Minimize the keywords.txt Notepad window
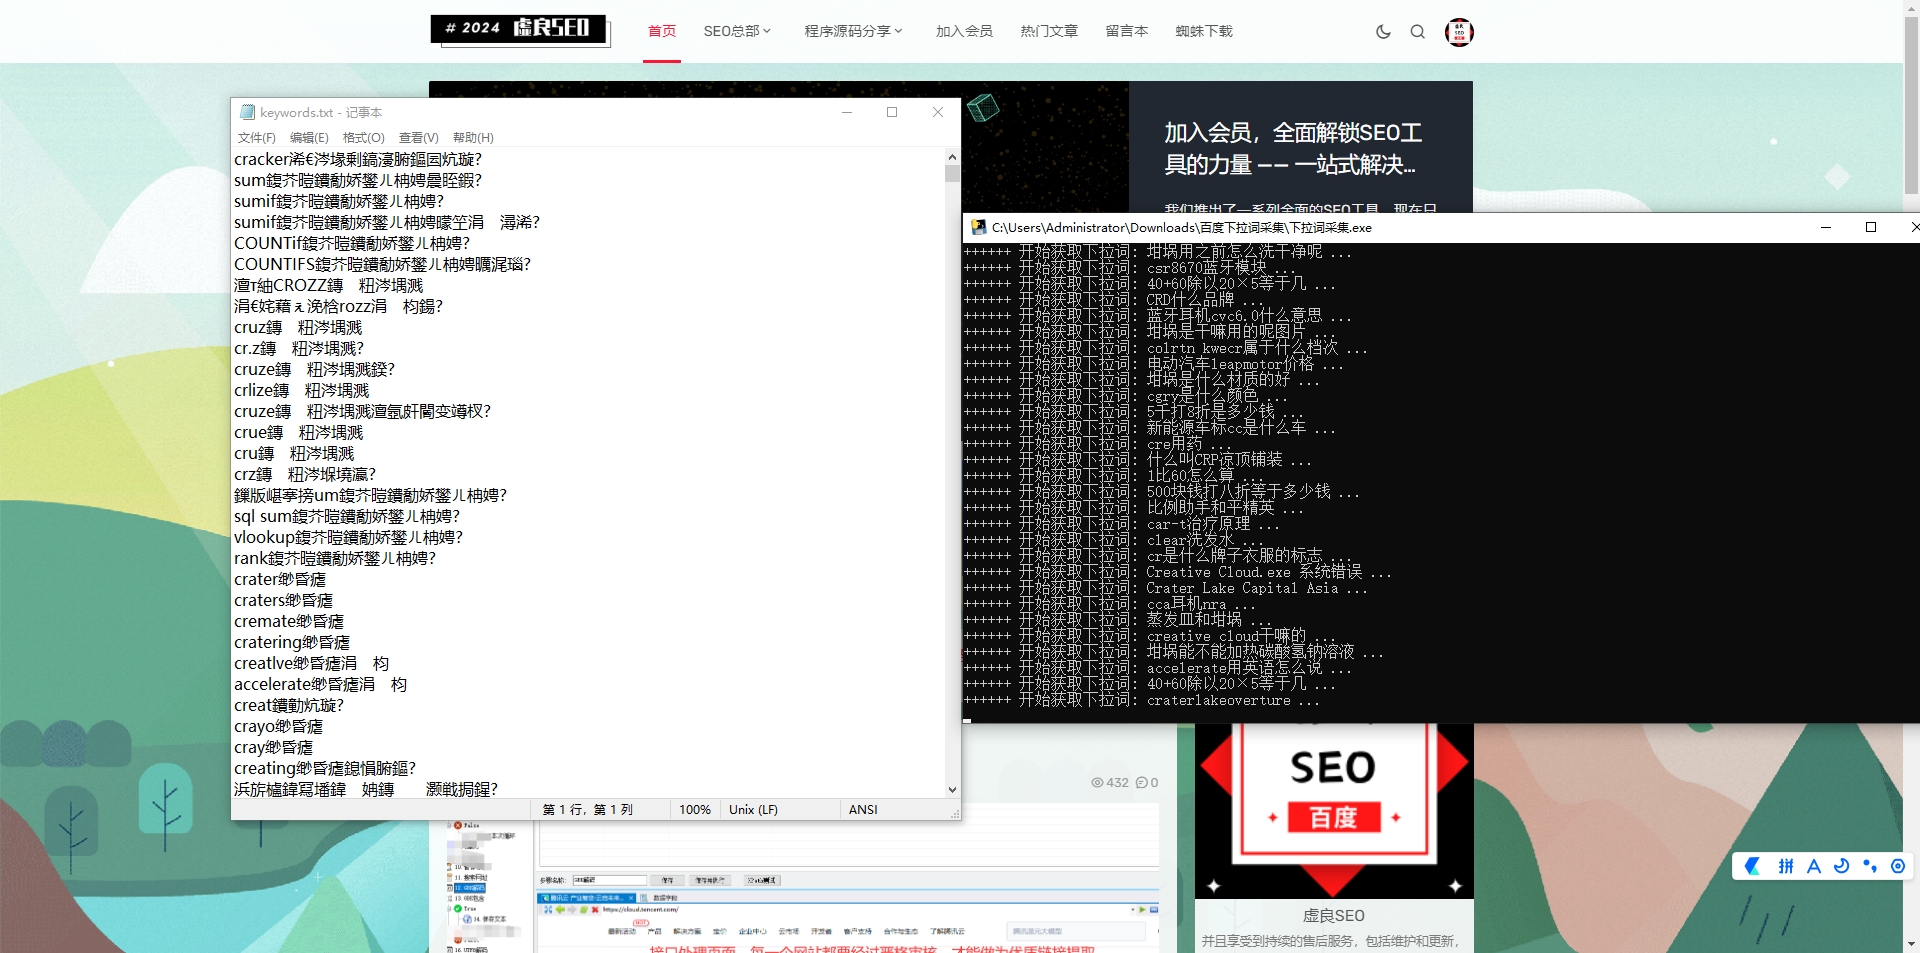The height and width of the screenshot is (953, 1920). (x=847, y=112)
